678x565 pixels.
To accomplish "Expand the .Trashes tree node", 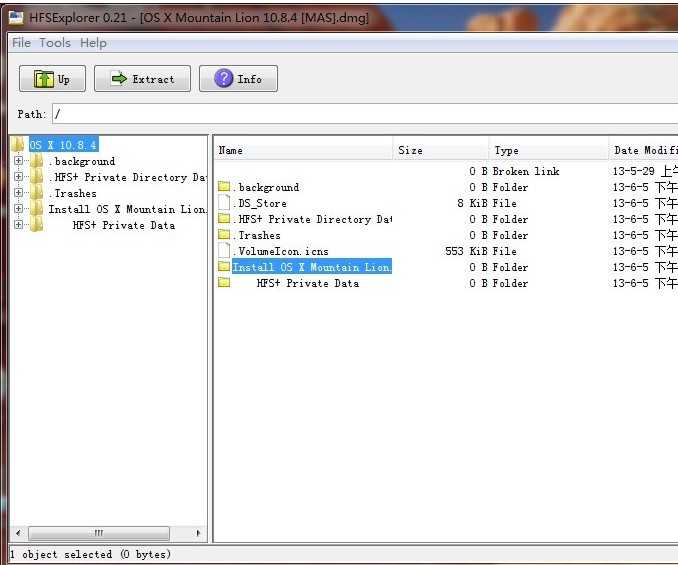I will (18, 193).
